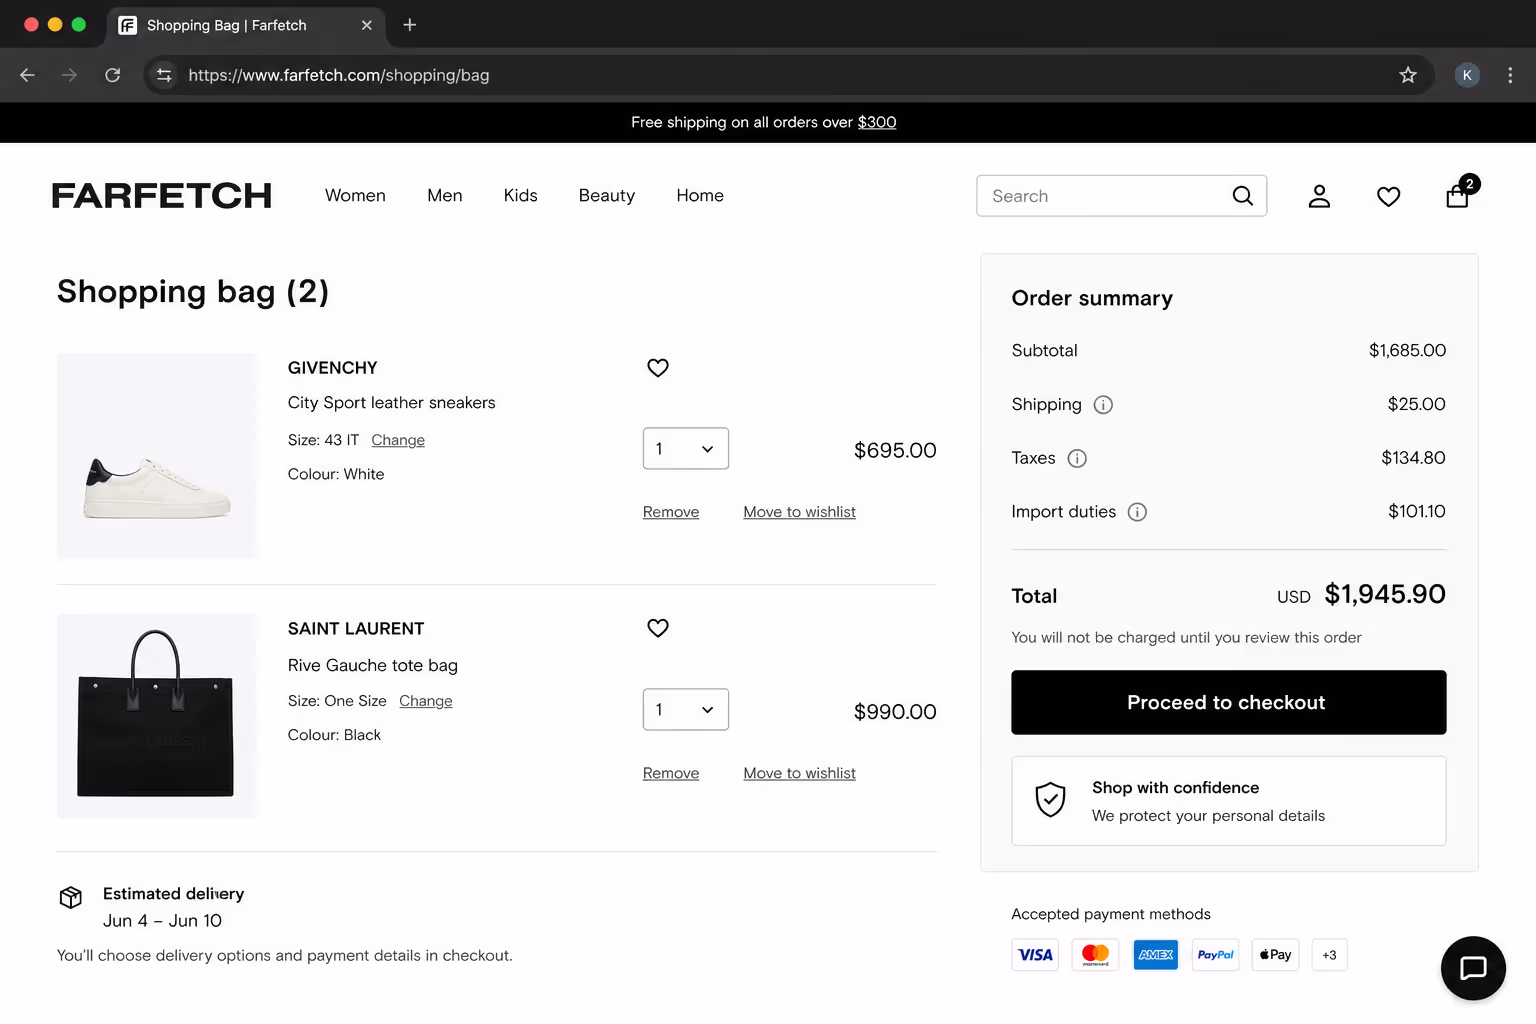The width and height of the screenshot is (1536, 1024).
Task: Open quantity dropdown for Saint Laurent tote
Action: click(x=685, y=710)
